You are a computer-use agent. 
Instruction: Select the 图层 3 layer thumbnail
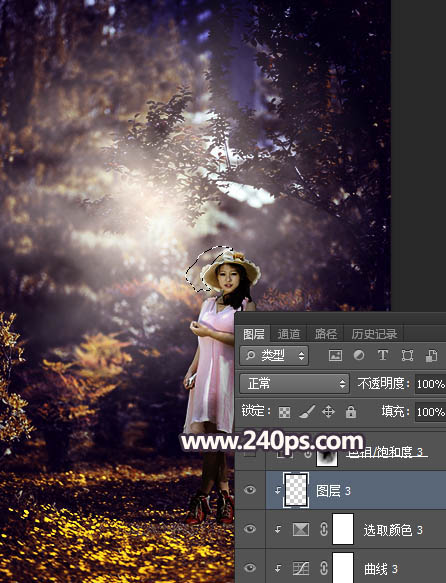(x=296, y=490)
